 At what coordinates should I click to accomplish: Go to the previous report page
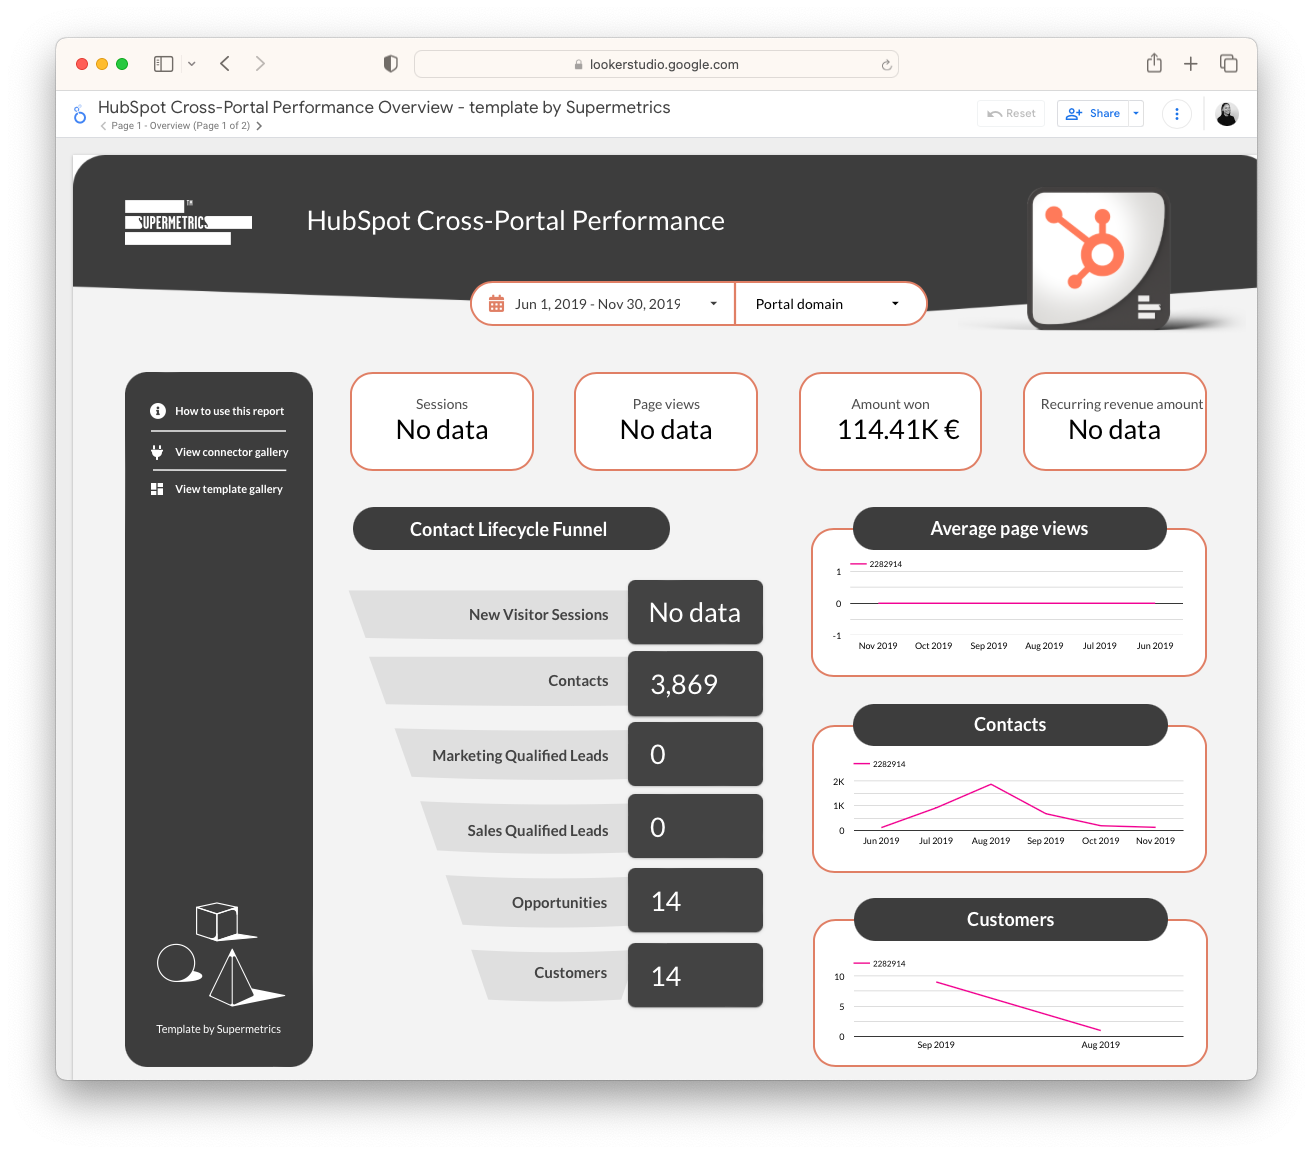[103, 126]
